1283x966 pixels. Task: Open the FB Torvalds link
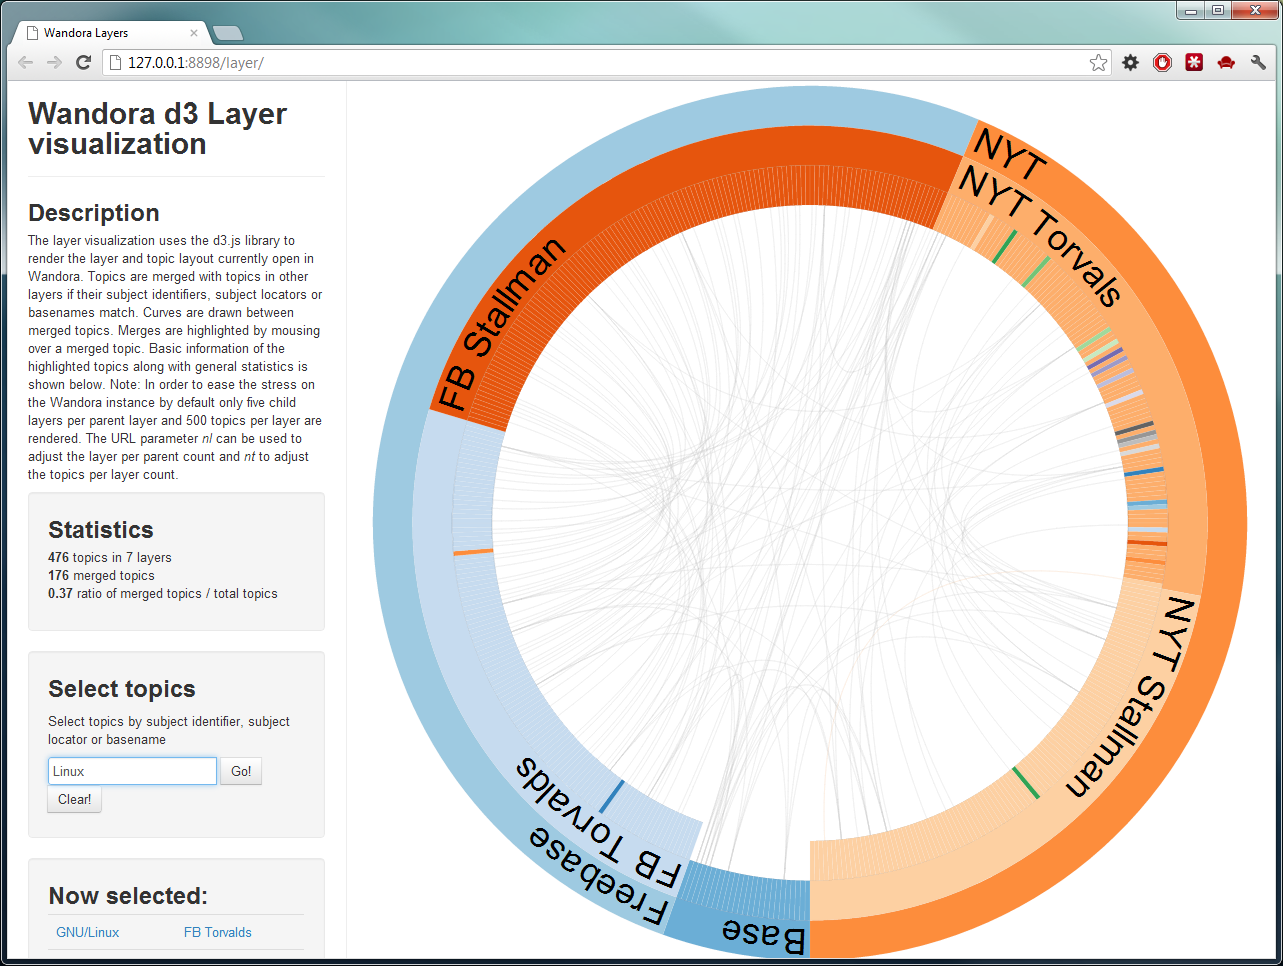point(217,932)
